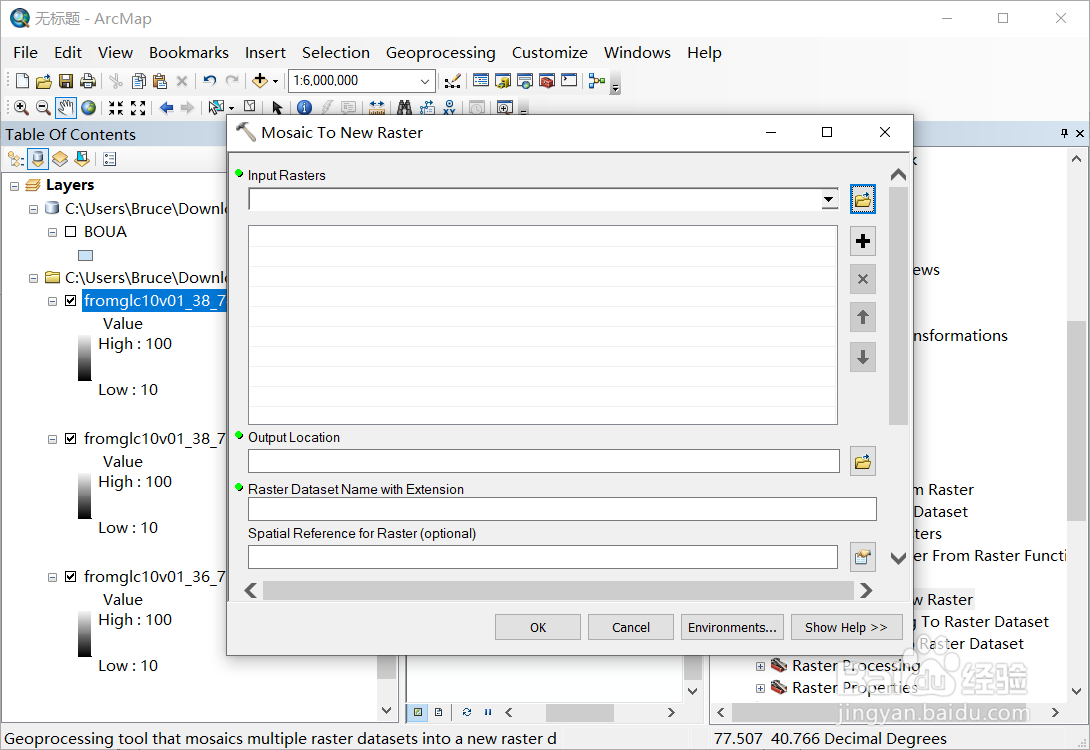Select the Measure ruler tool
1090x750 pixels.
(377, 108)
